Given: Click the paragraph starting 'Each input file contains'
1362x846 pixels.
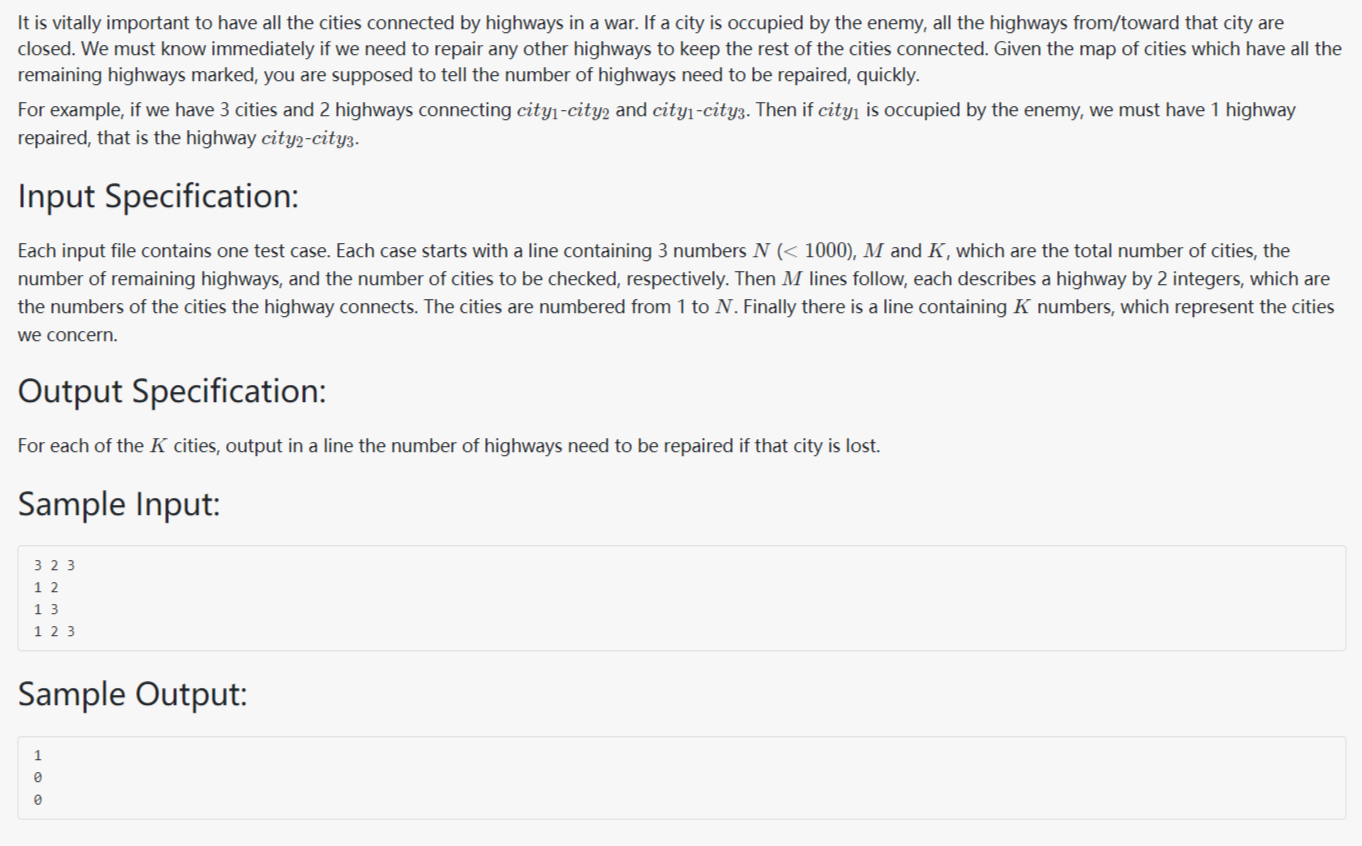Looking at the screenshot, I should [x=676, y=293].
